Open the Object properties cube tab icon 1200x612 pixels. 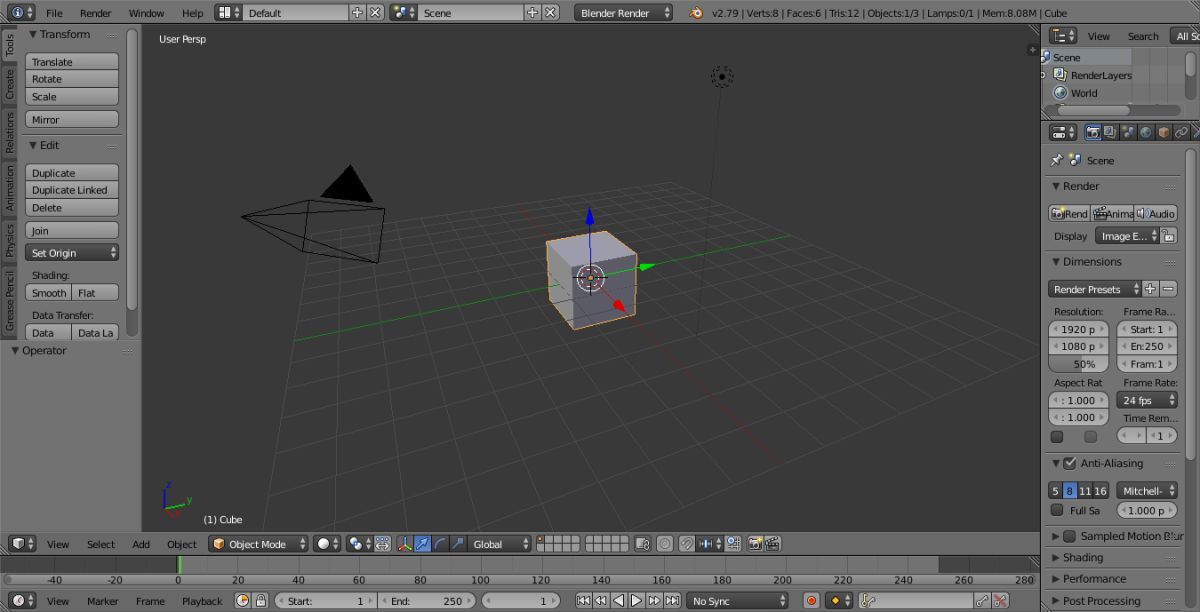[1164, 132]
